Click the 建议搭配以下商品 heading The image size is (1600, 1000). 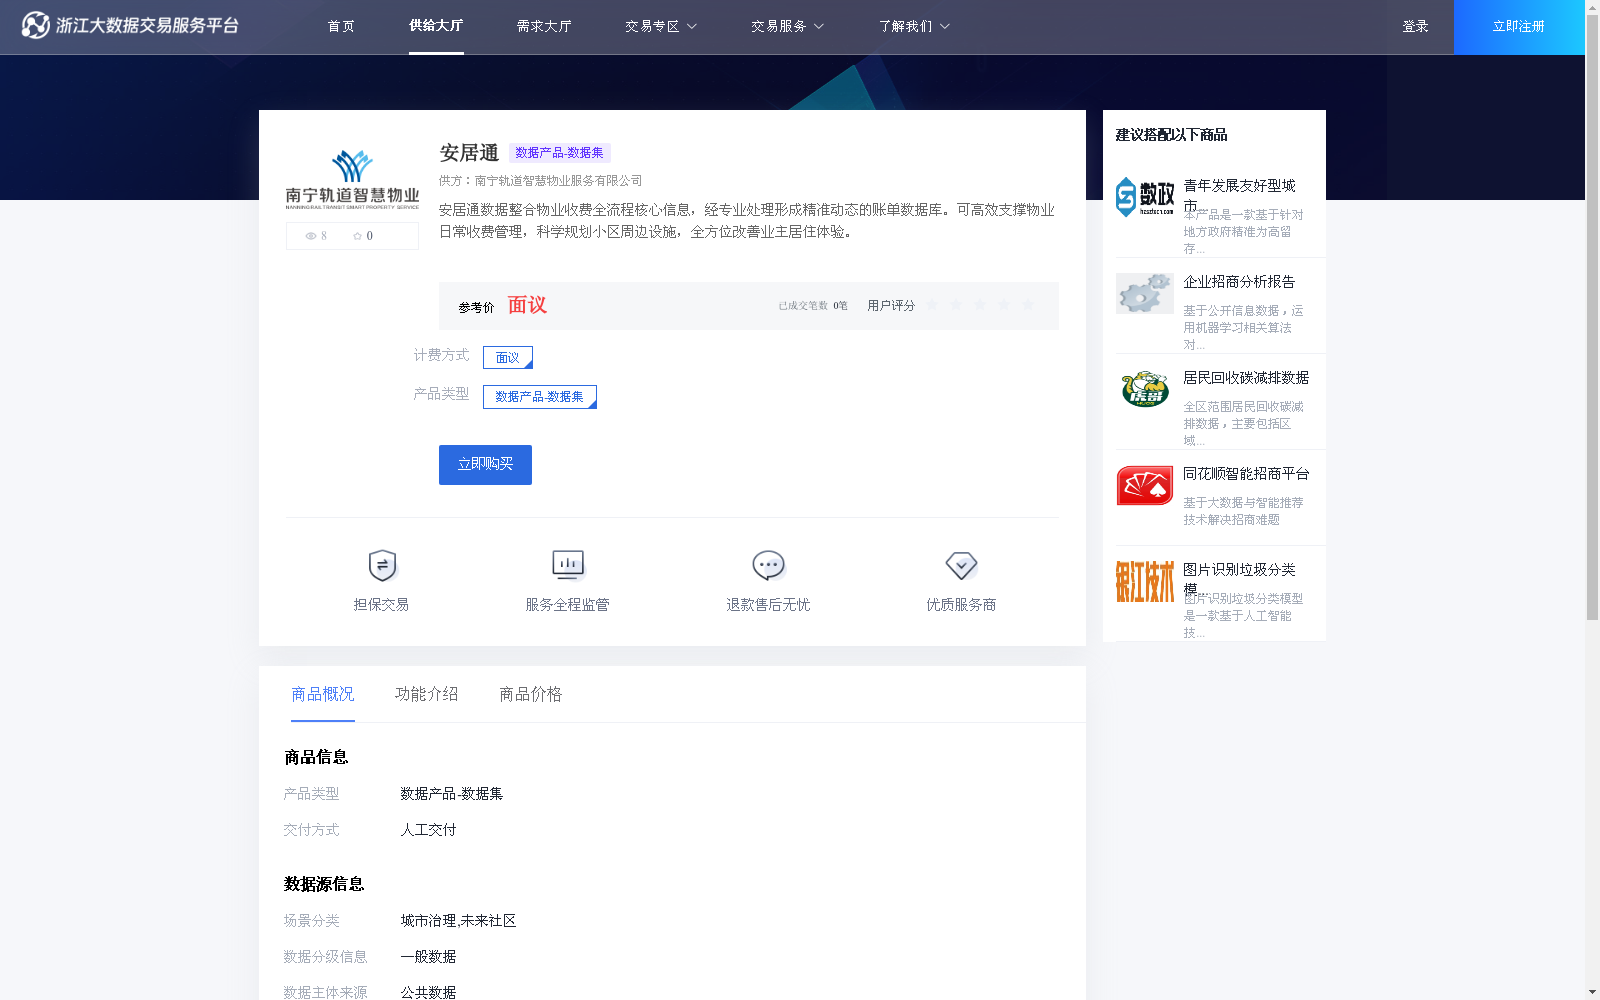tap(1171, 135)
